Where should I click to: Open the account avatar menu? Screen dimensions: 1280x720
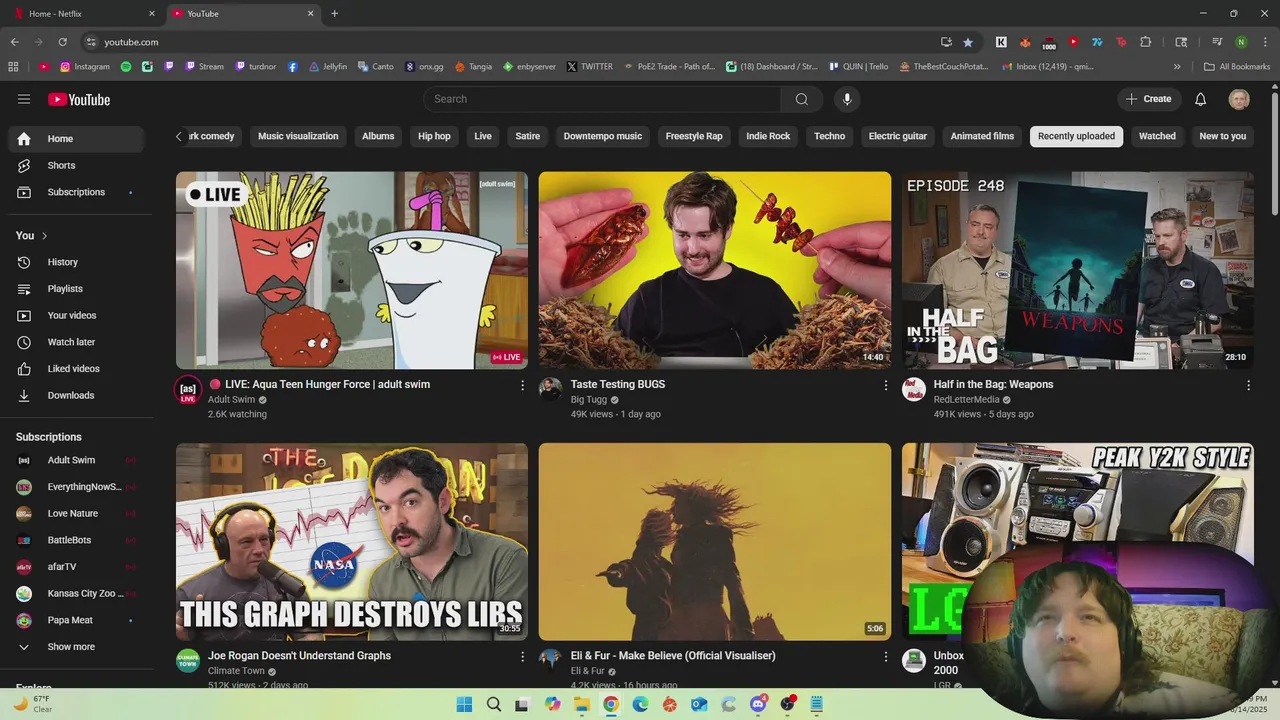pos(1239,99)
